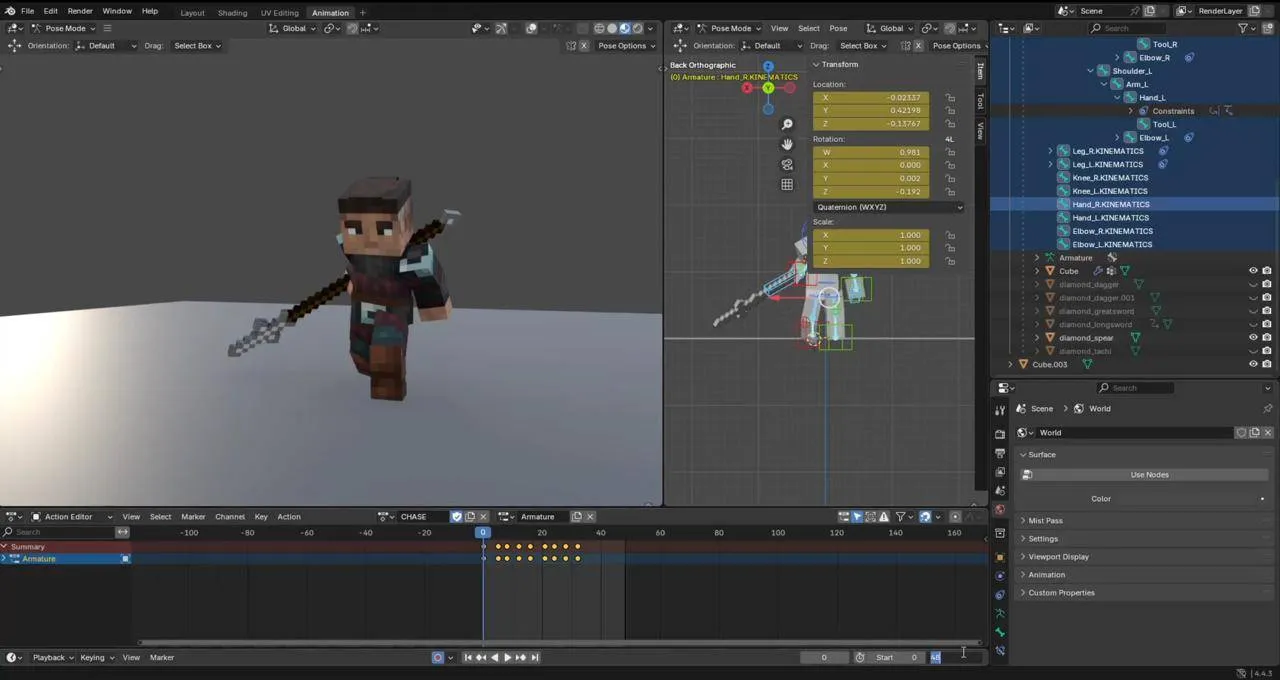This screenshot has height=680, width=1280.
Task: Open Bone properties tab icon
Action: [1000, 632]
